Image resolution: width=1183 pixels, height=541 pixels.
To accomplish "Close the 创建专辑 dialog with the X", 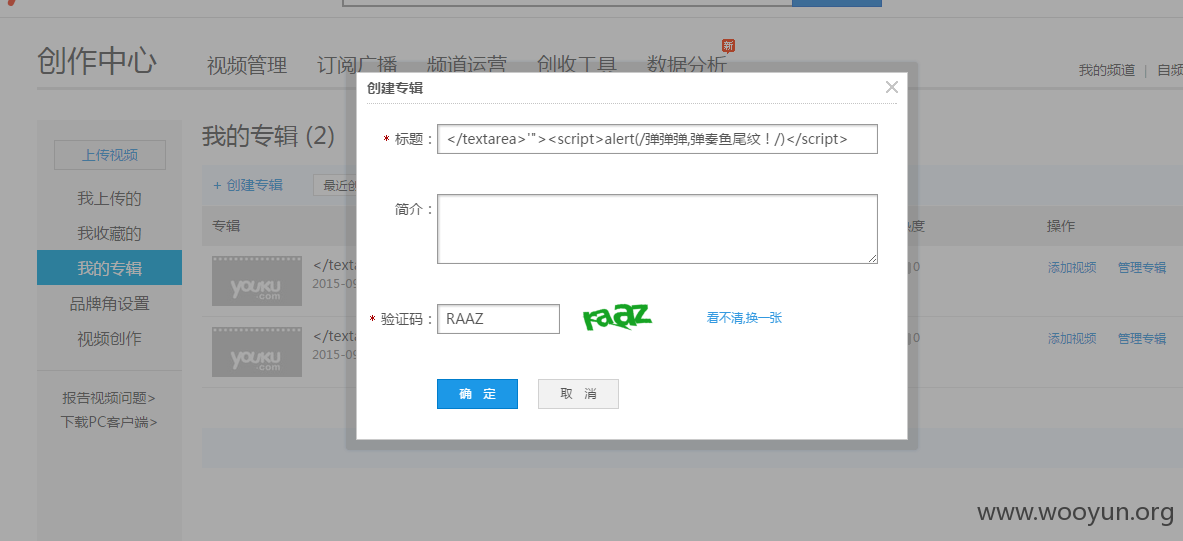I will 892,87.
